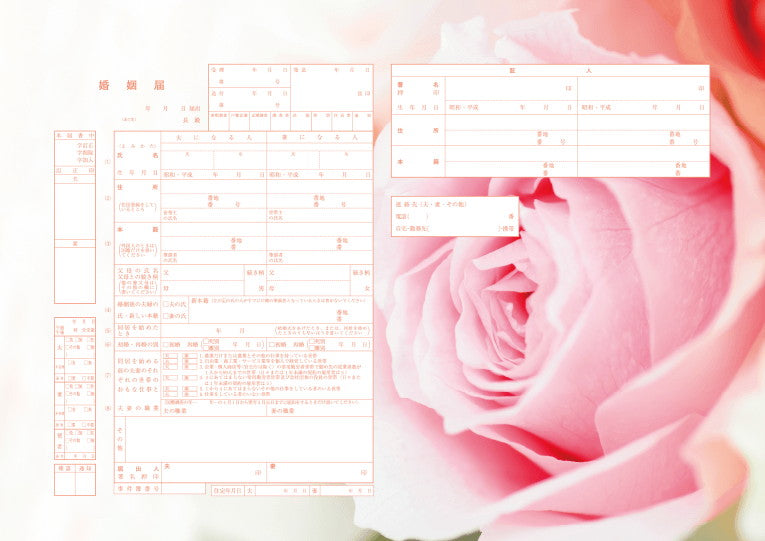Select the husband's 生年月日 date field
Screen dimensions: 765x541
[213, 173]
